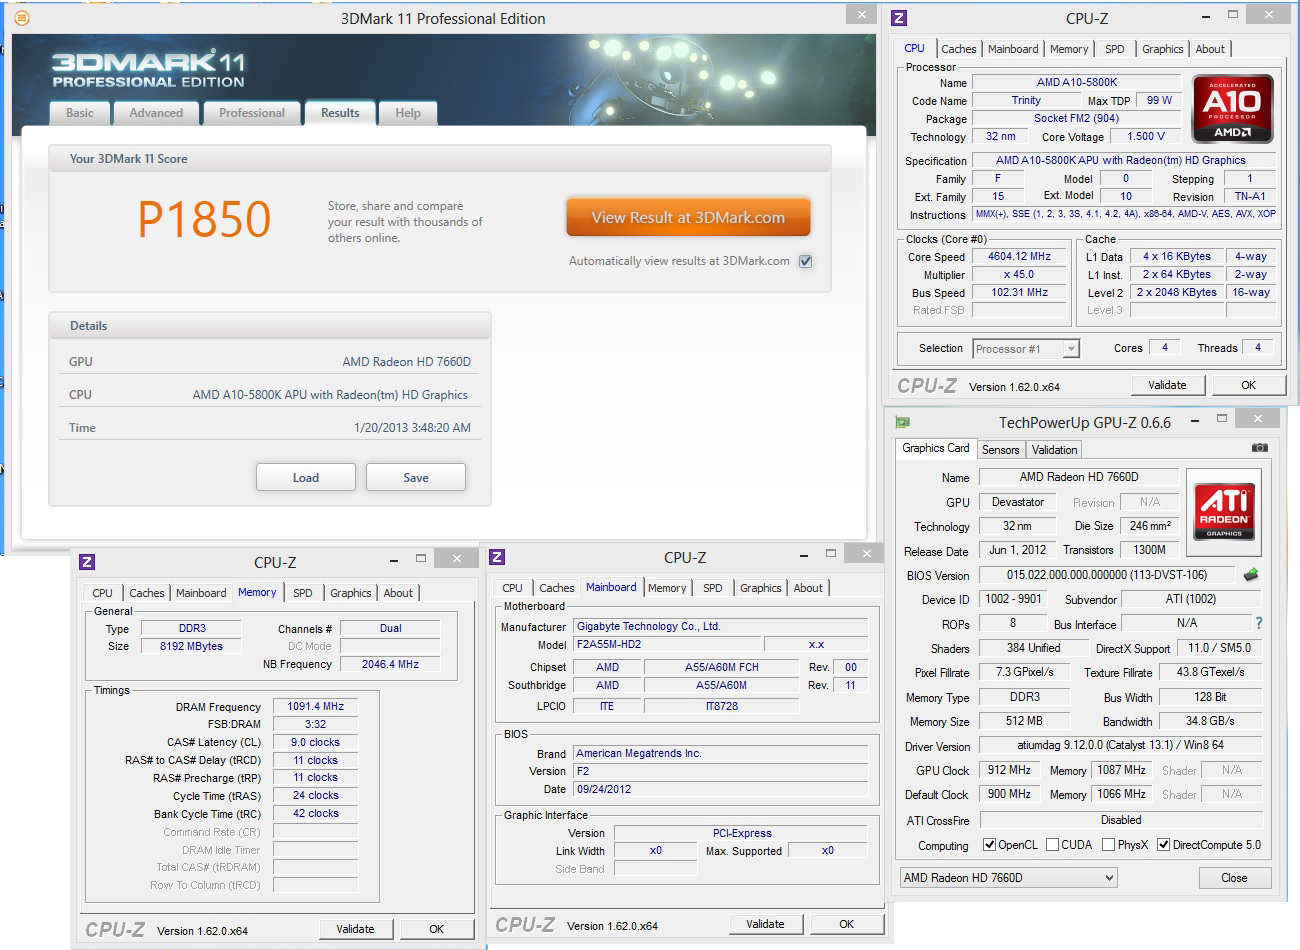Toggle the CUDA checkbox in GPU-Z

(1052, 845)
